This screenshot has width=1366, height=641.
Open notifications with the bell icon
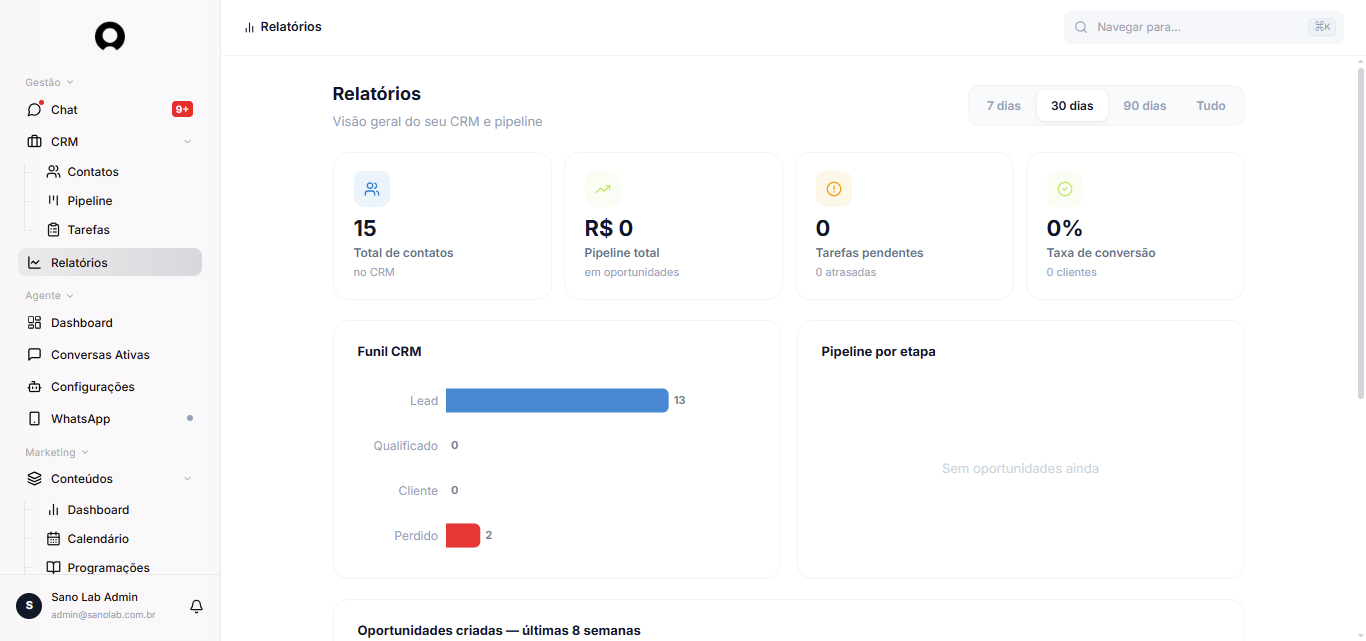(197, 606)
